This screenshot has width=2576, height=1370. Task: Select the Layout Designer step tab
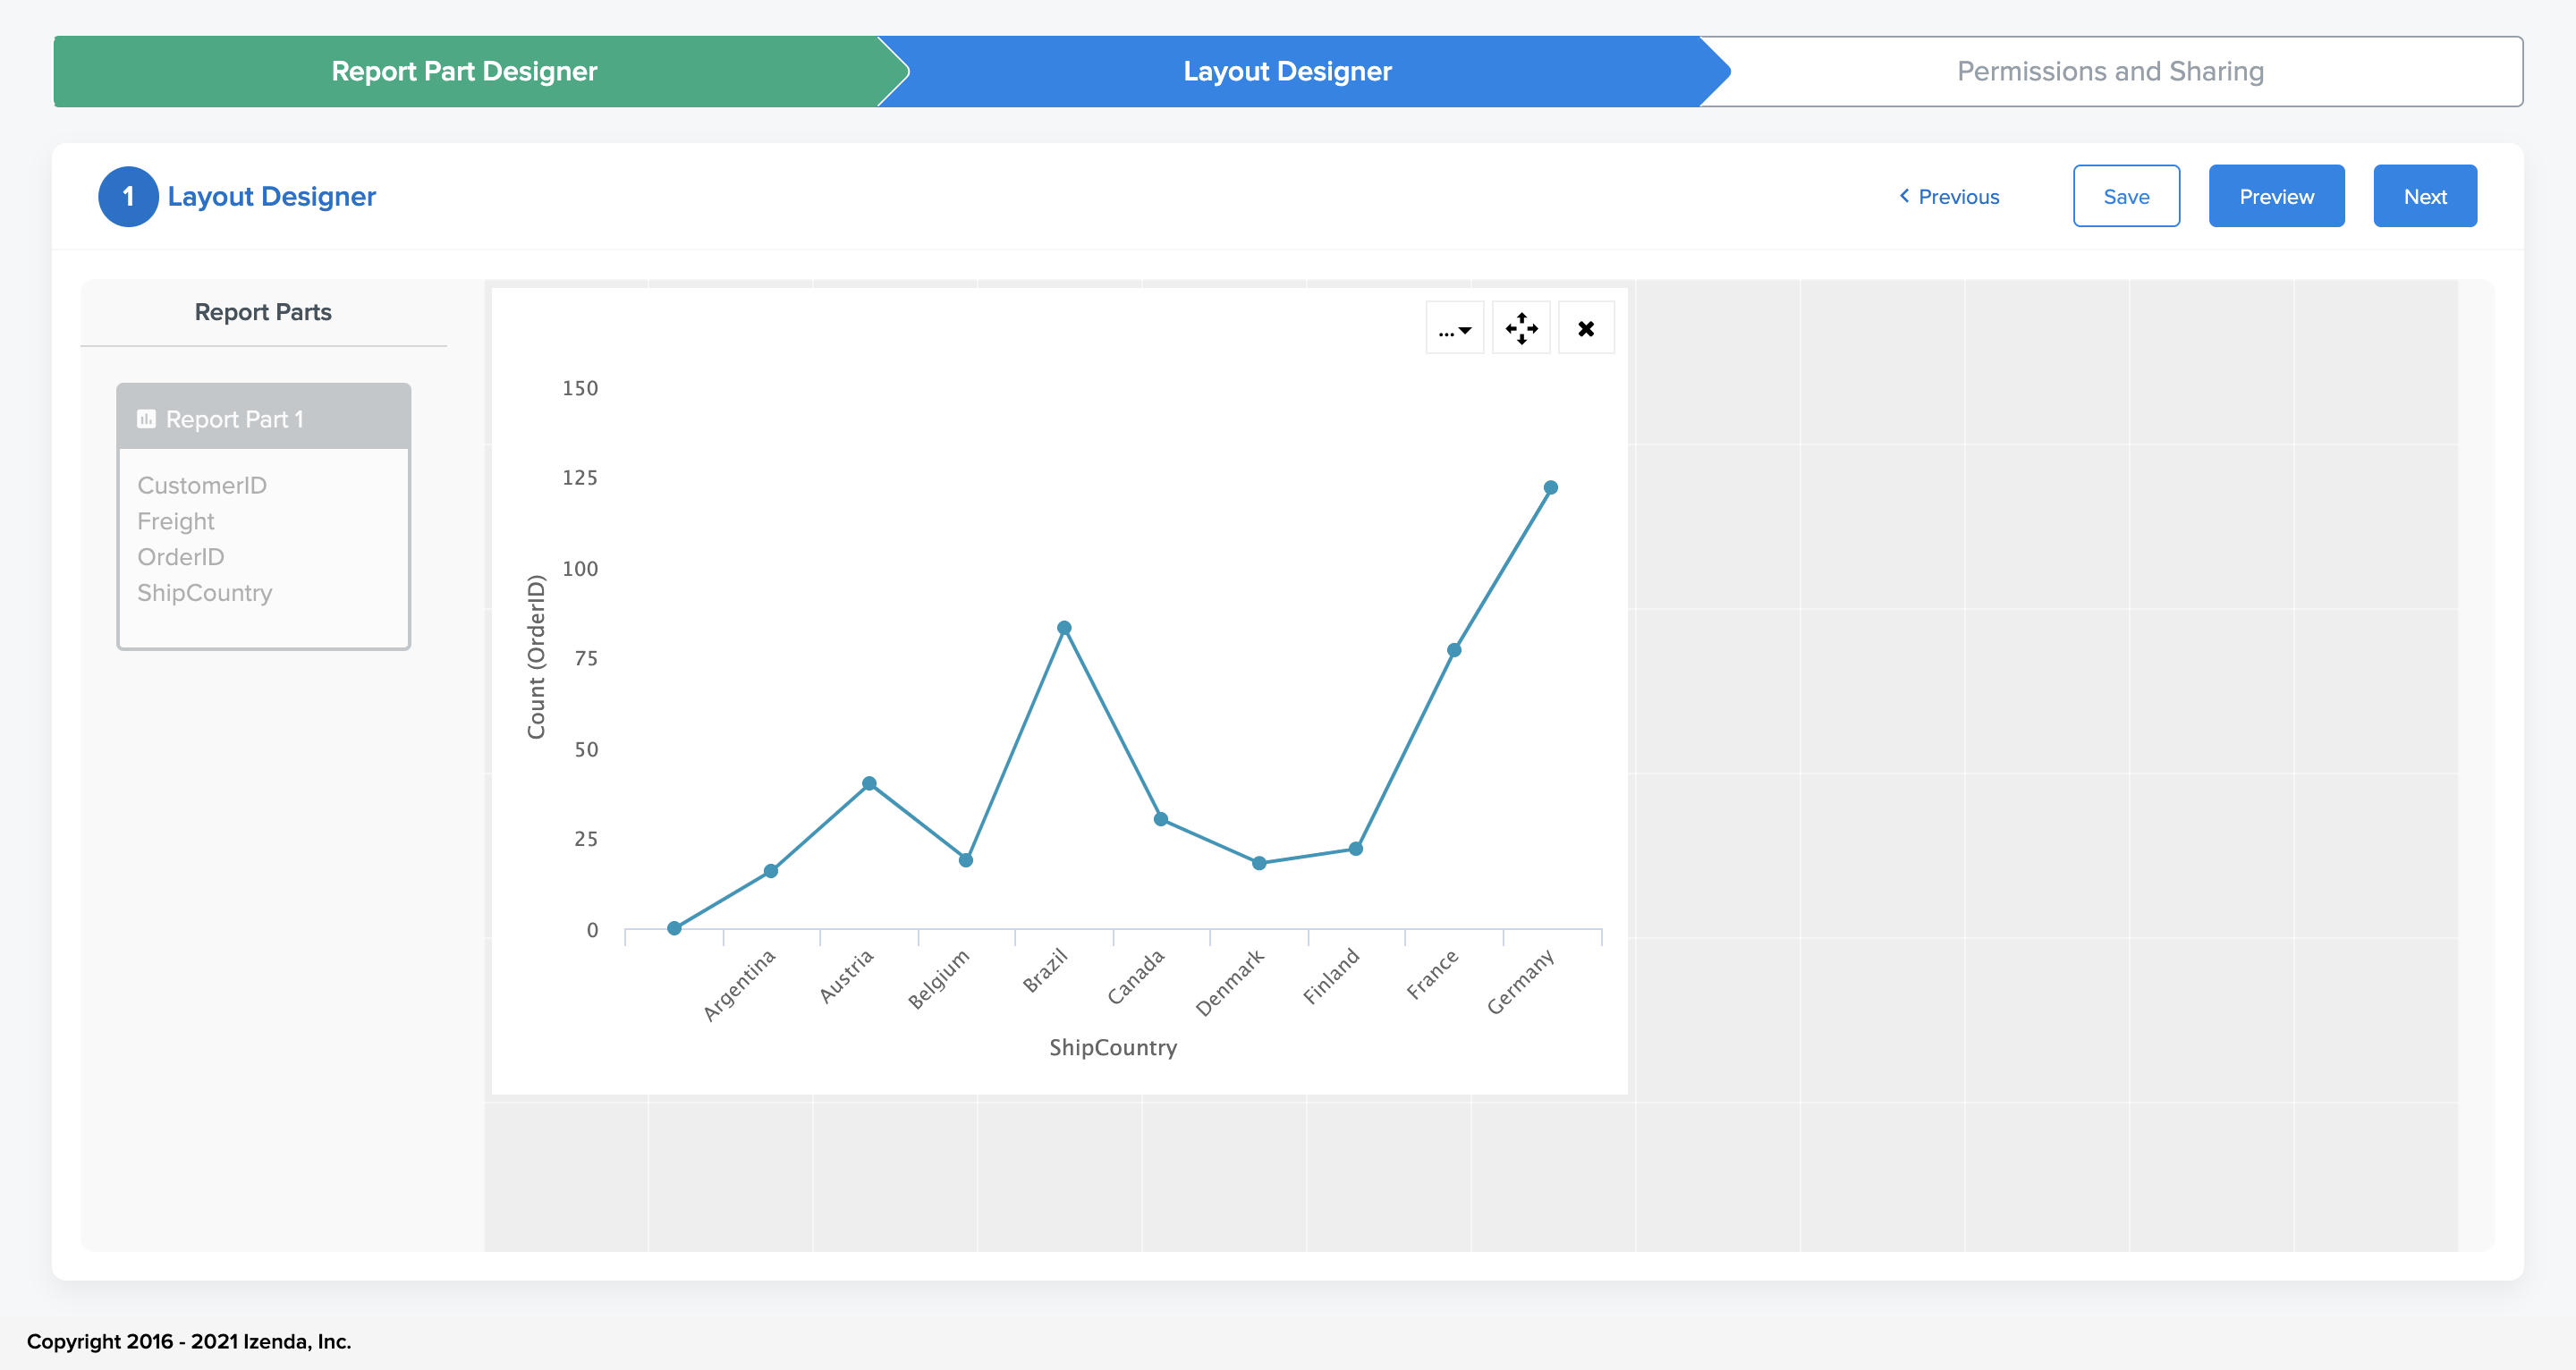[1287, 72]
